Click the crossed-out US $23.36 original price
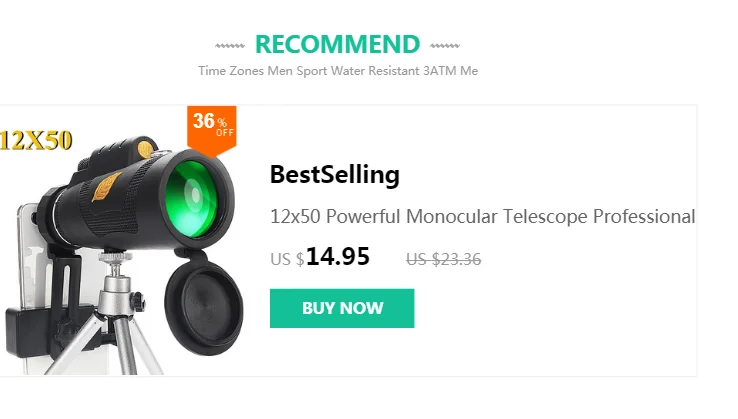Image resolution: width=738 pixels, height=419 pixels. tap(443, 259)
